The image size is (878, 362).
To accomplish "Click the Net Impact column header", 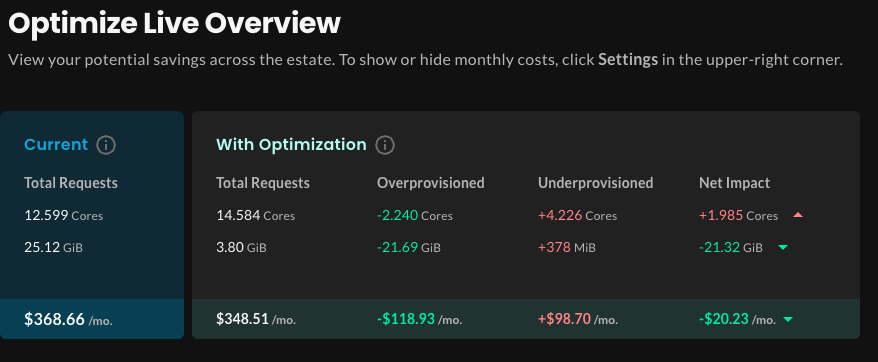I will (x=734, y=183).
